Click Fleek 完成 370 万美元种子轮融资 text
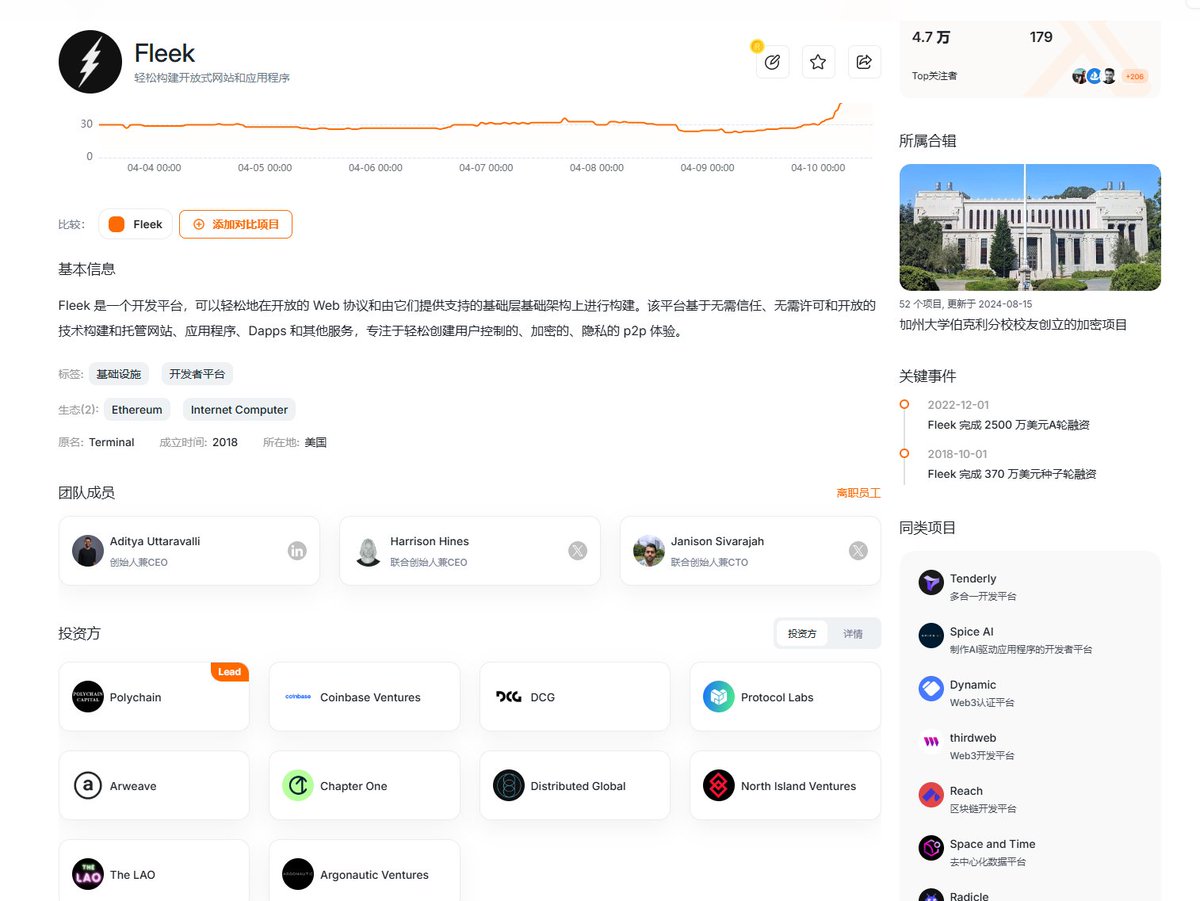The width and height of the screenshot is (1200, 901). point(1012,474)
